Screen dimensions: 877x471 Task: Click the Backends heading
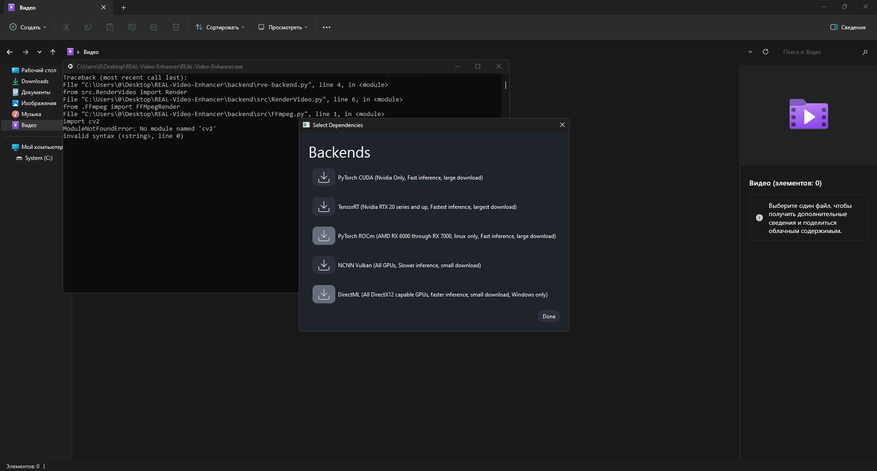pos(340,152)
